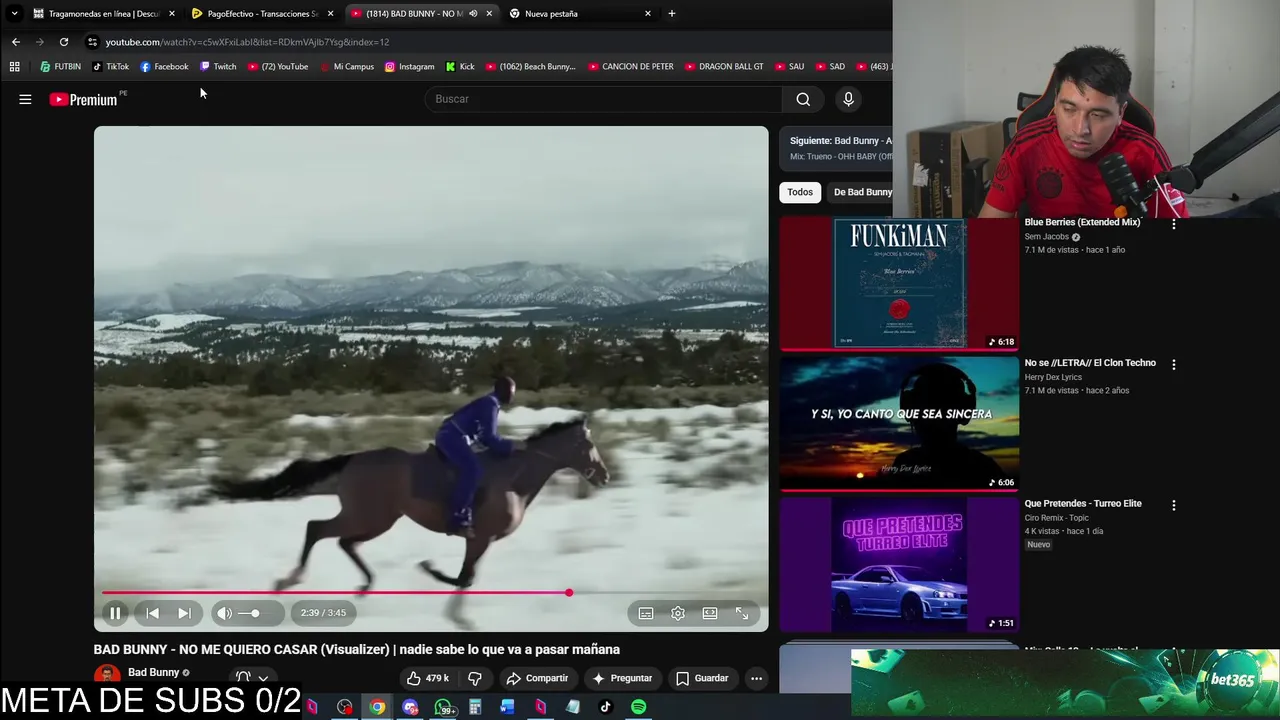Open options menu for Blue Berries video
Image resolution: width=1280 pixels, height=720 pixels.
click(x=1174, y=224)
